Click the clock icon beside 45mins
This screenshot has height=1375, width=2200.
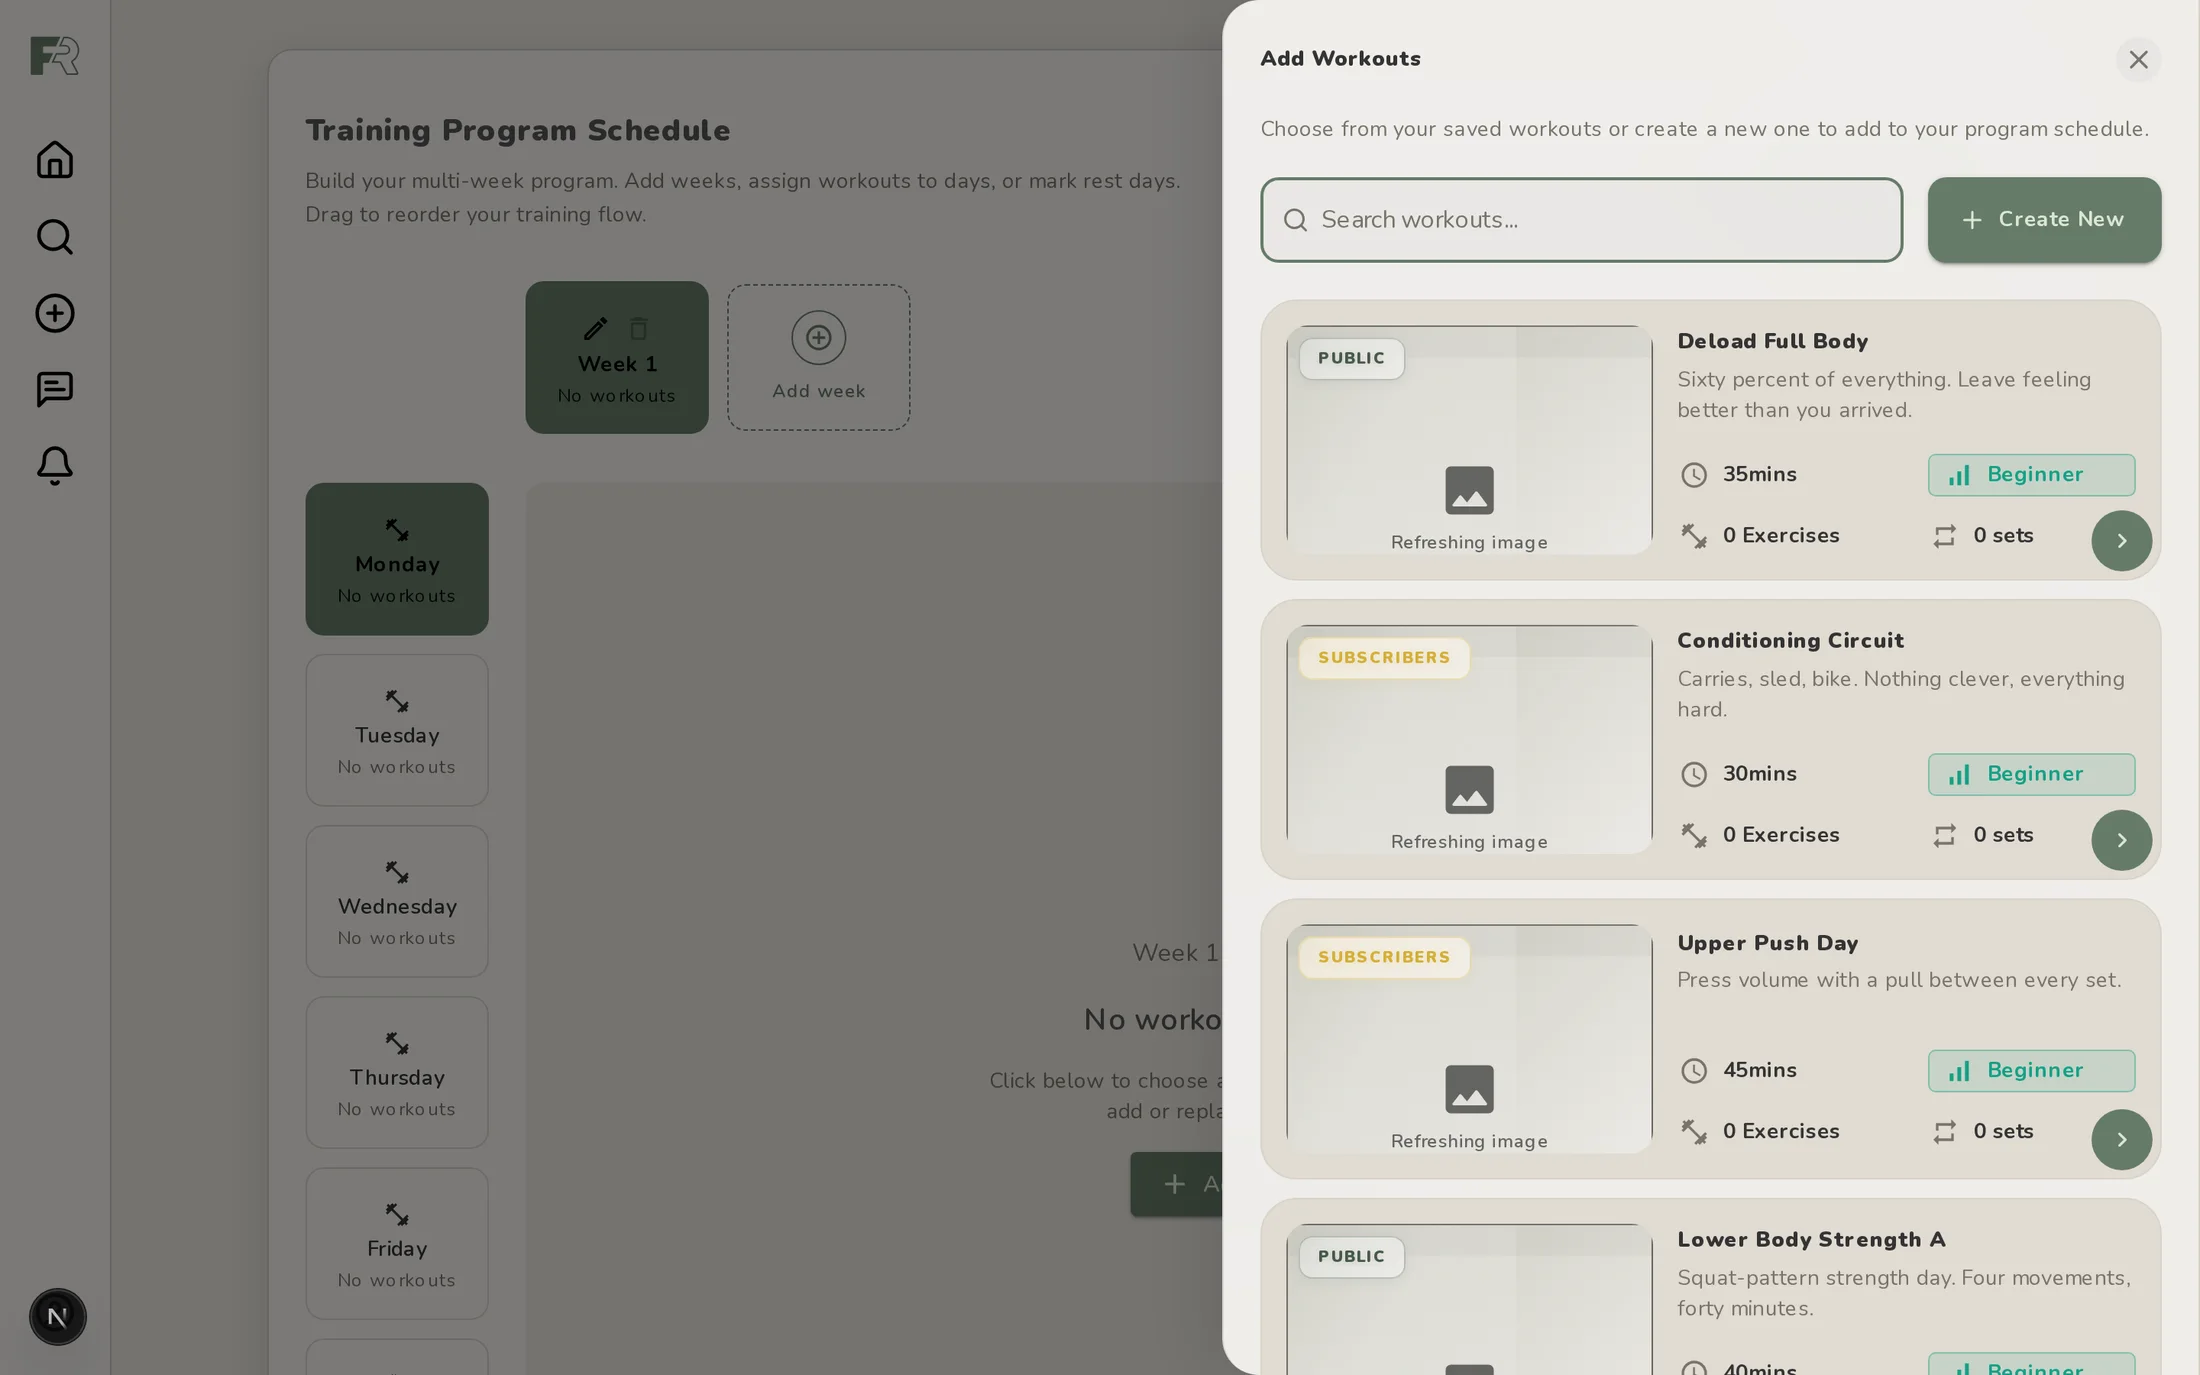1693,1071
